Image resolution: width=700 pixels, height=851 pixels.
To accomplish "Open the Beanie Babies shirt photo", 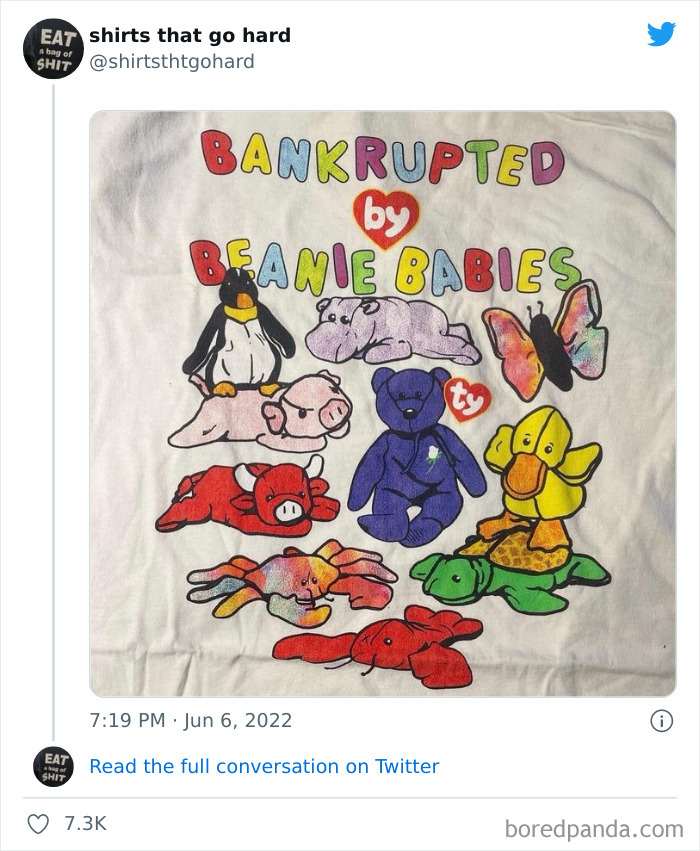I will [x=383, y=403].
